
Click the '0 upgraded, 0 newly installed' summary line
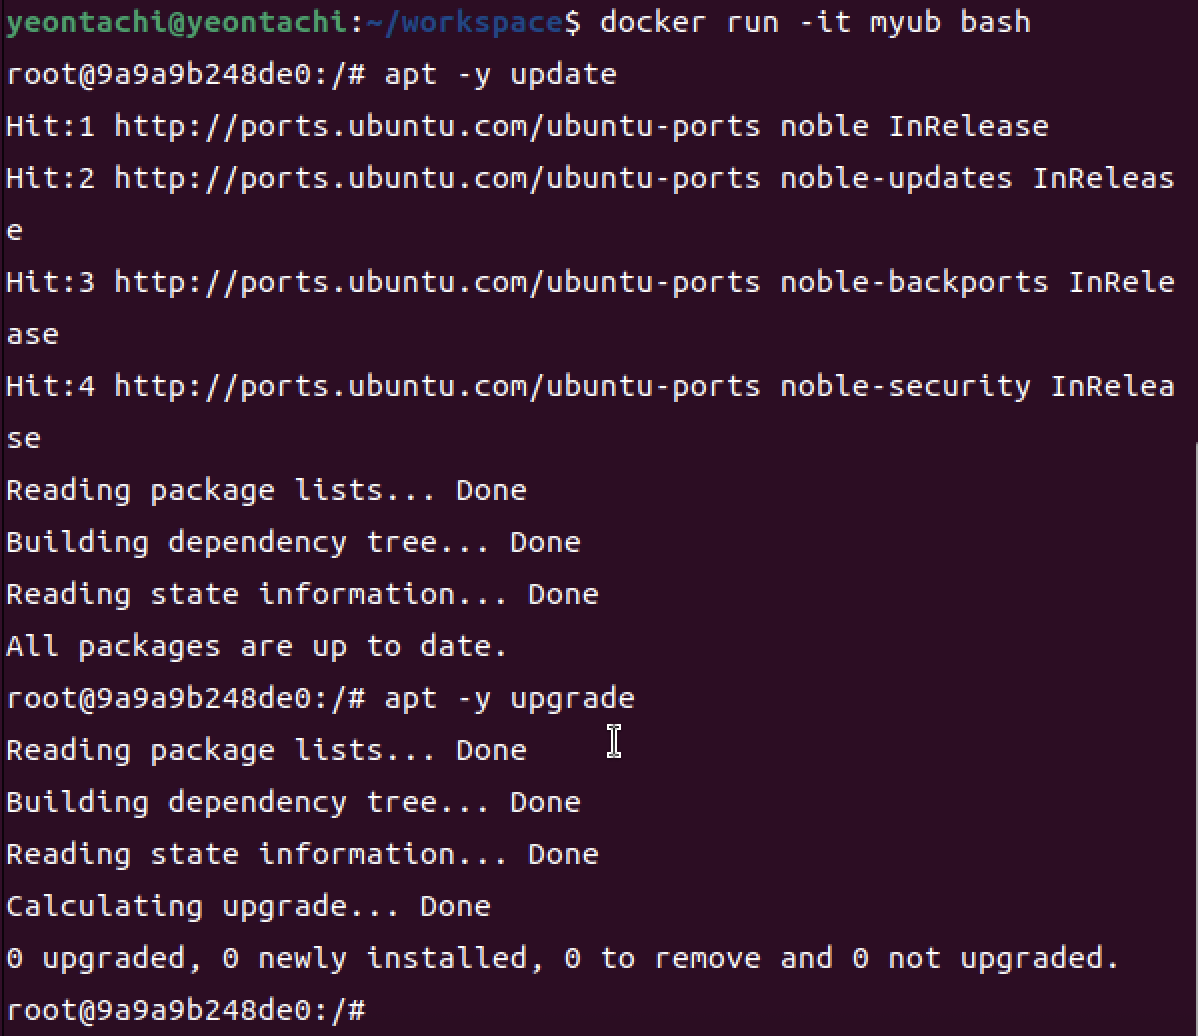pyautogui.click(x=562, y=958)
